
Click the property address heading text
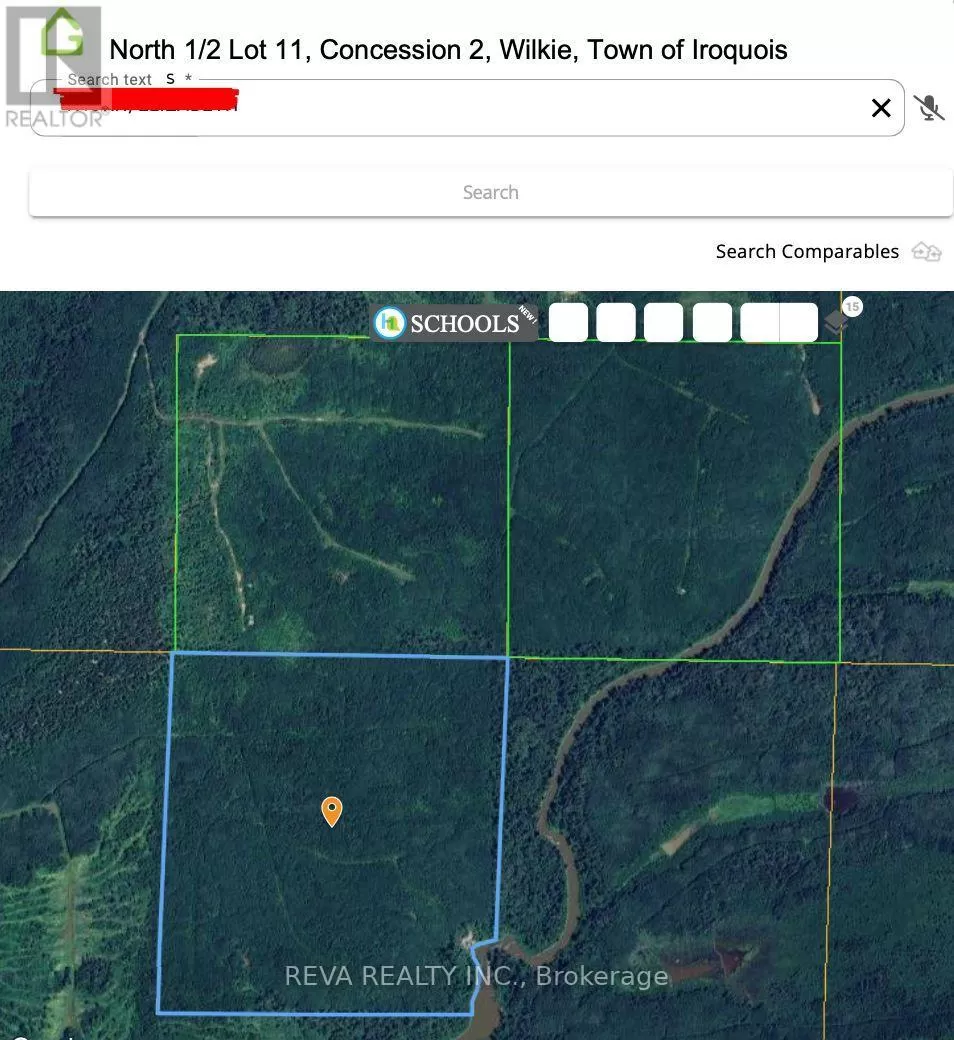point(448,50)
